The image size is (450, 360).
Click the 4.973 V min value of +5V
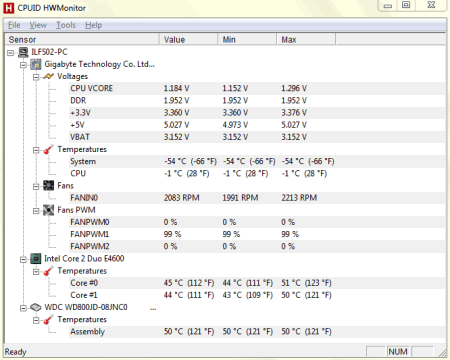[x=235, y=125]
